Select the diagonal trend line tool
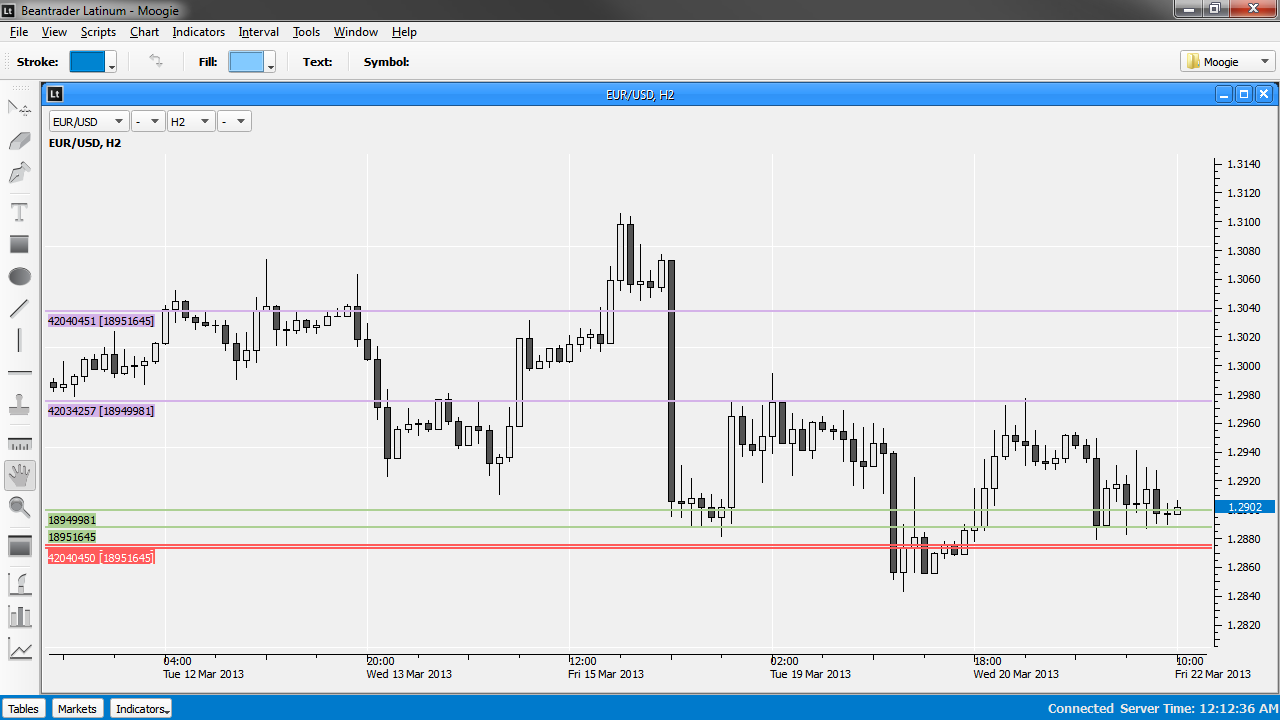Screen dimensions: 1280x720 coord(20,309)
